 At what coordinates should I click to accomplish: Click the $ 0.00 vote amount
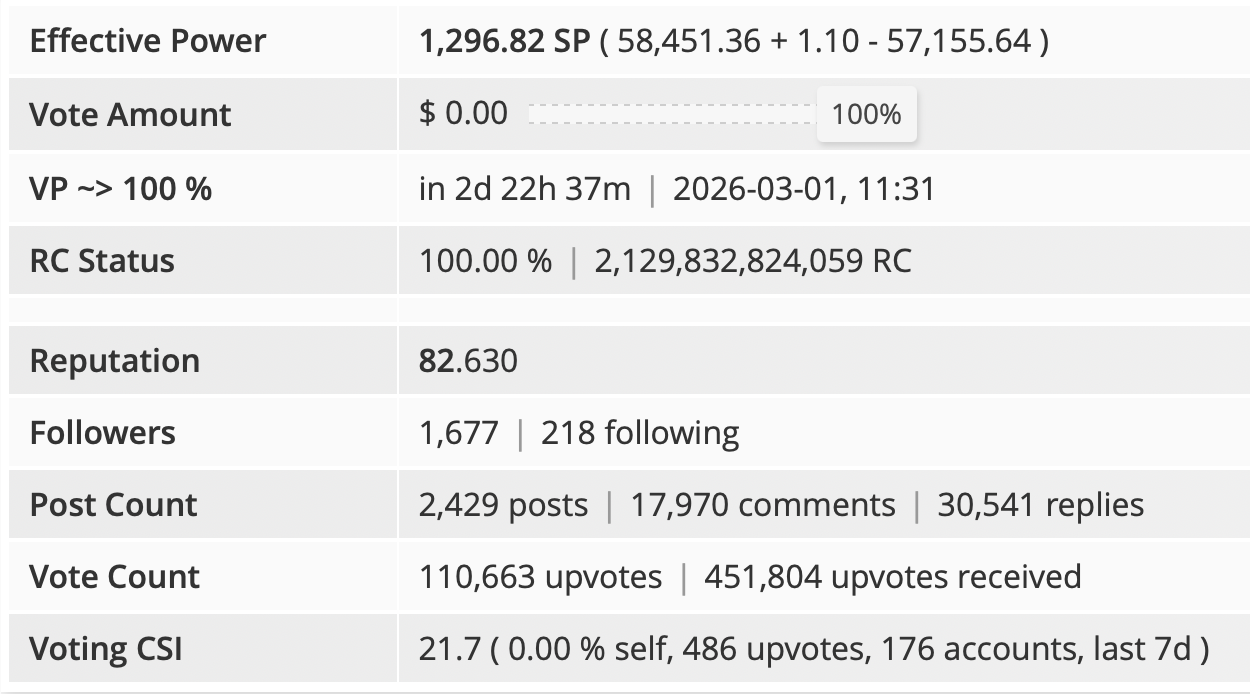click(464, 113)
